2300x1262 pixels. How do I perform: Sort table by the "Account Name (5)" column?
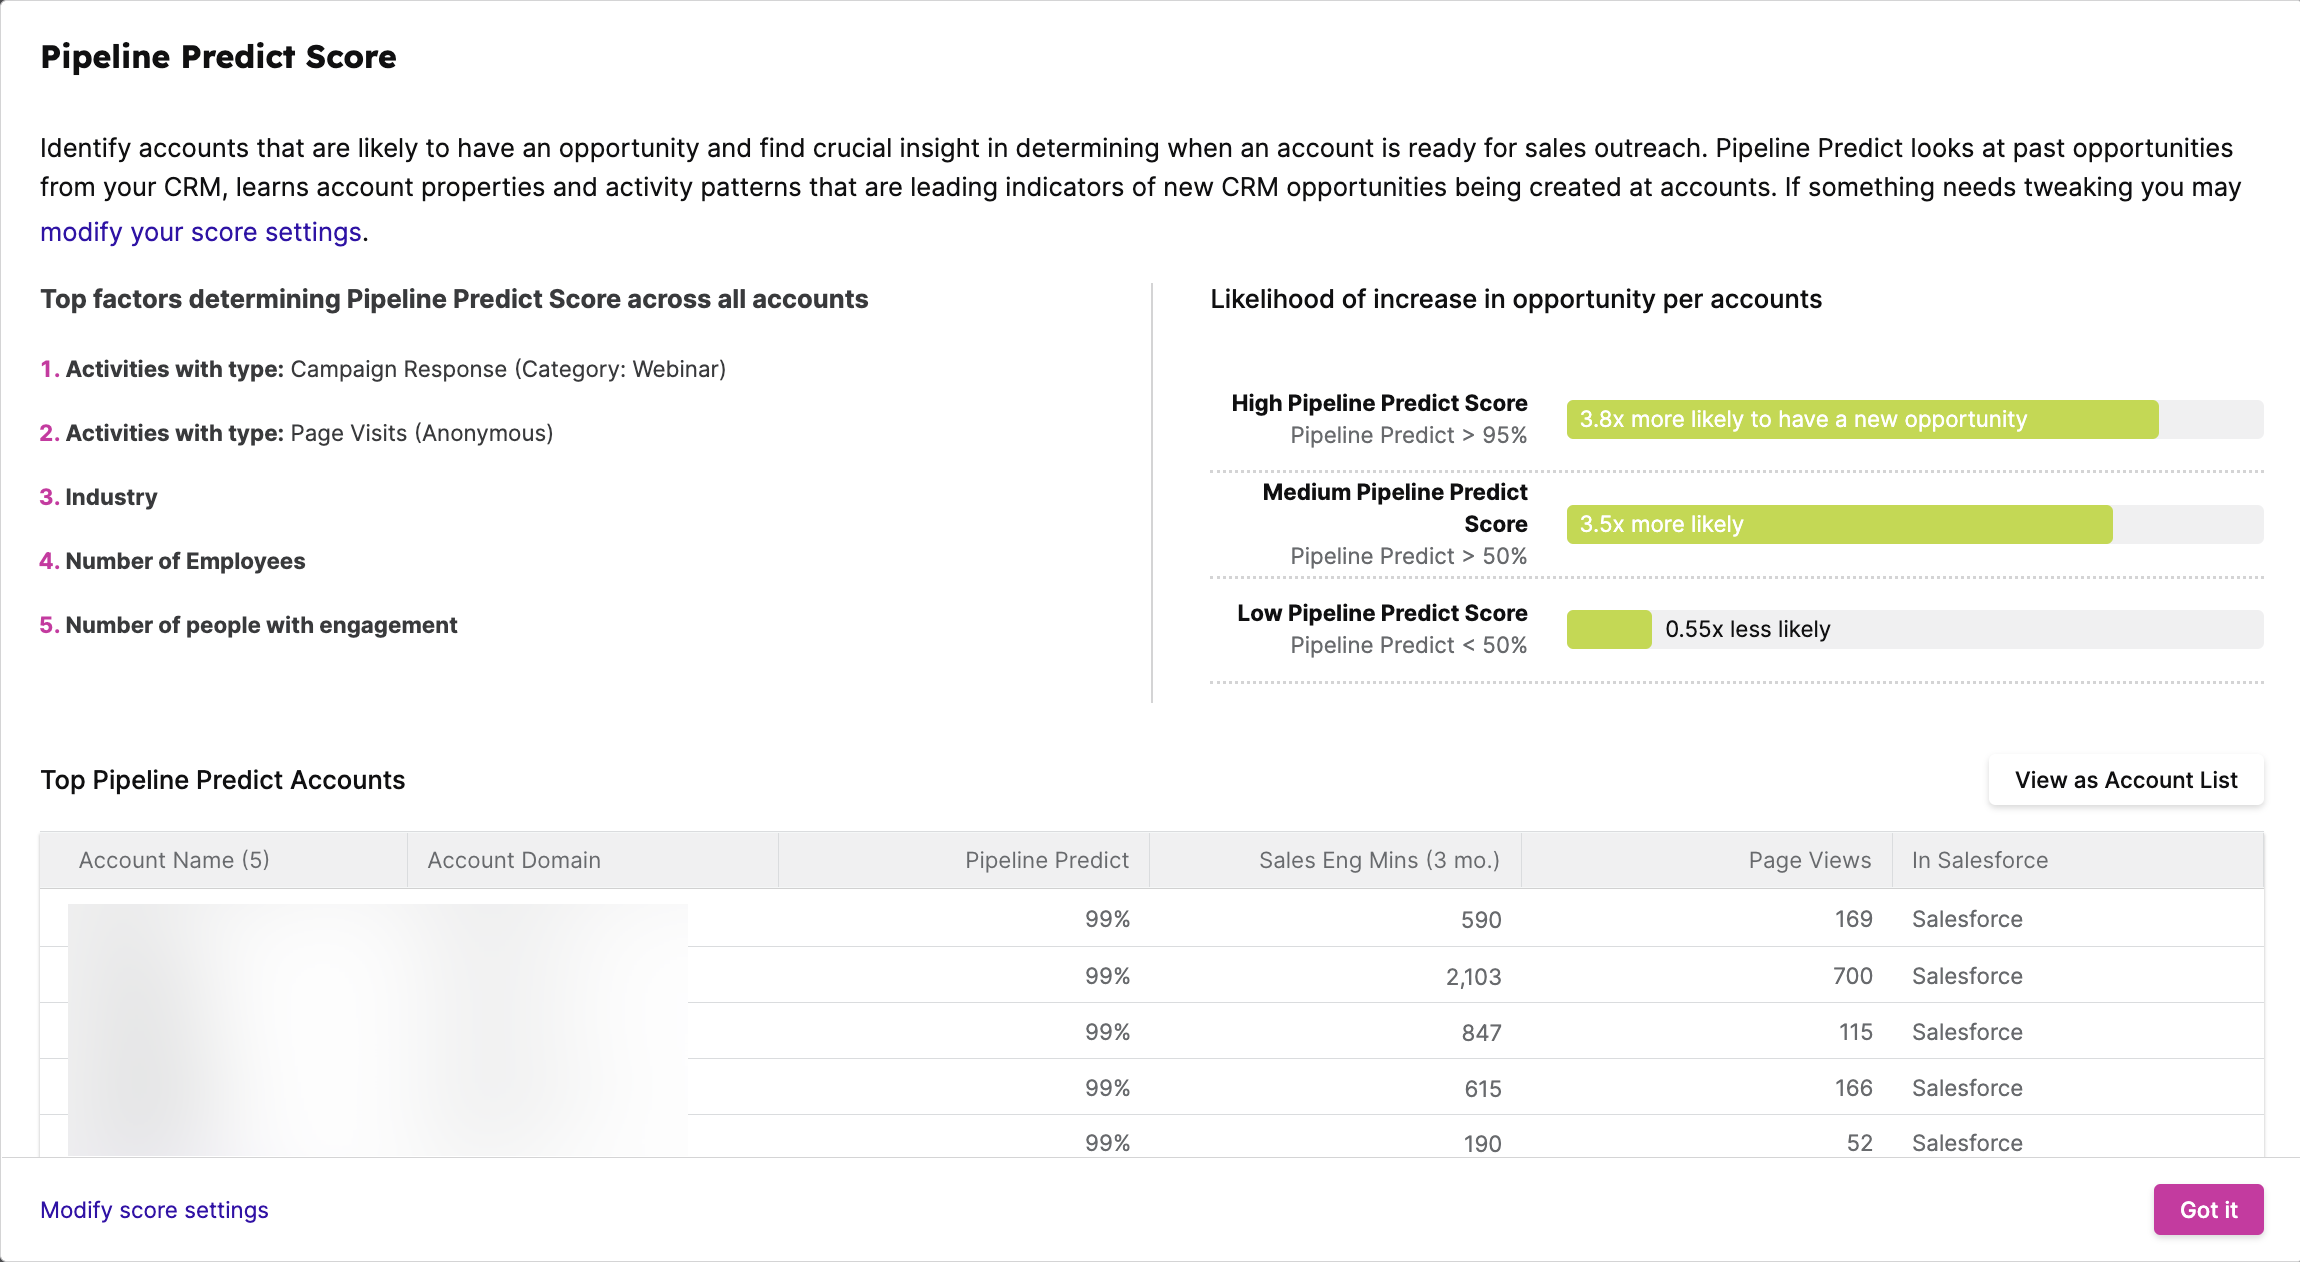174,859
